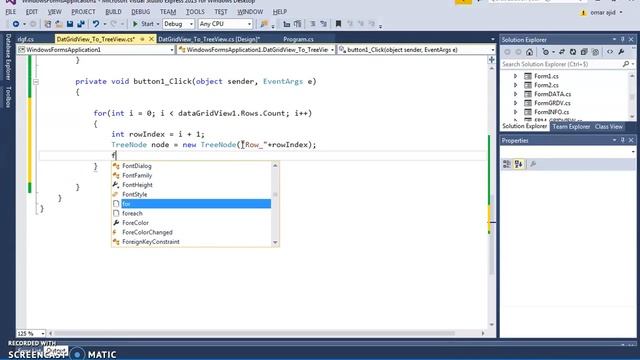Click the IntelliSense list scroll down arrow
This screenshot has width=640, height=360.
point(275,242)
